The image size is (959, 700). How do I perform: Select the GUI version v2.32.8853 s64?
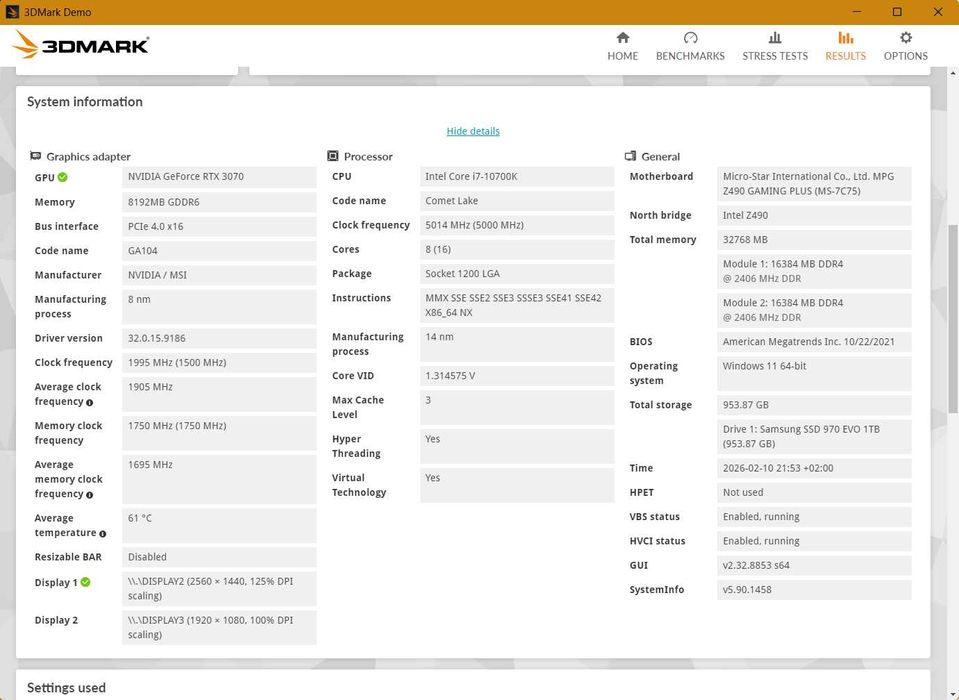(x=814, y=566)
